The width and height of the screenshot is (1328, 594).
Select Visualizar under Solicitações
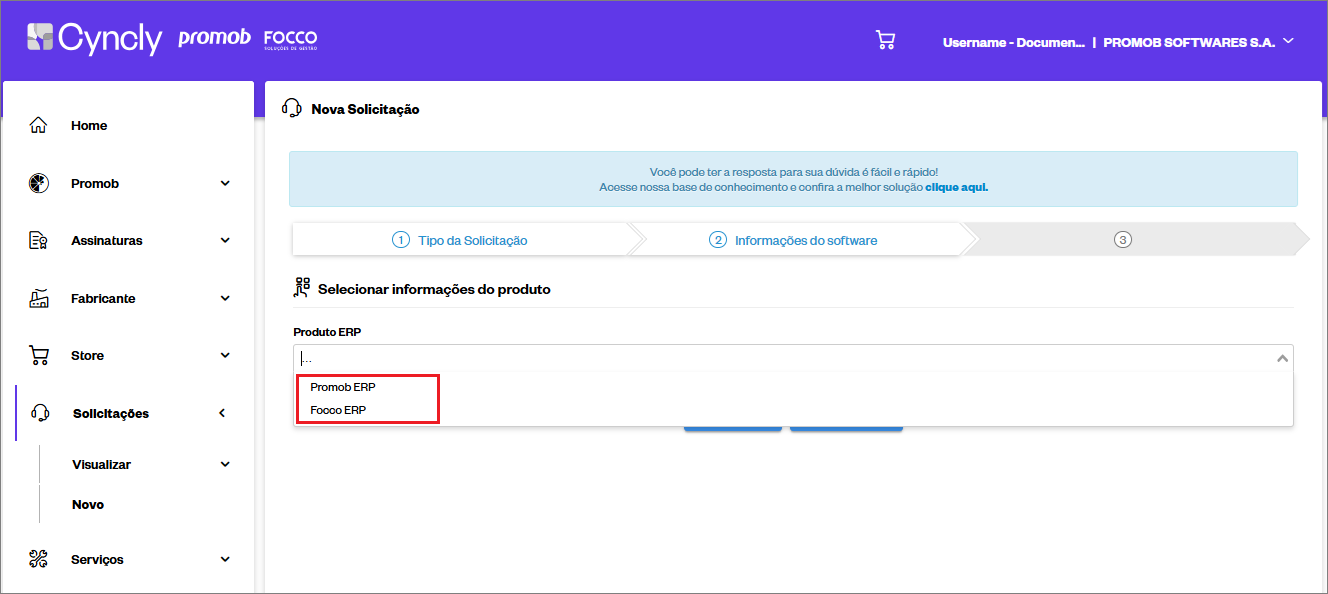pyautogui.click(x=101, y=464)
